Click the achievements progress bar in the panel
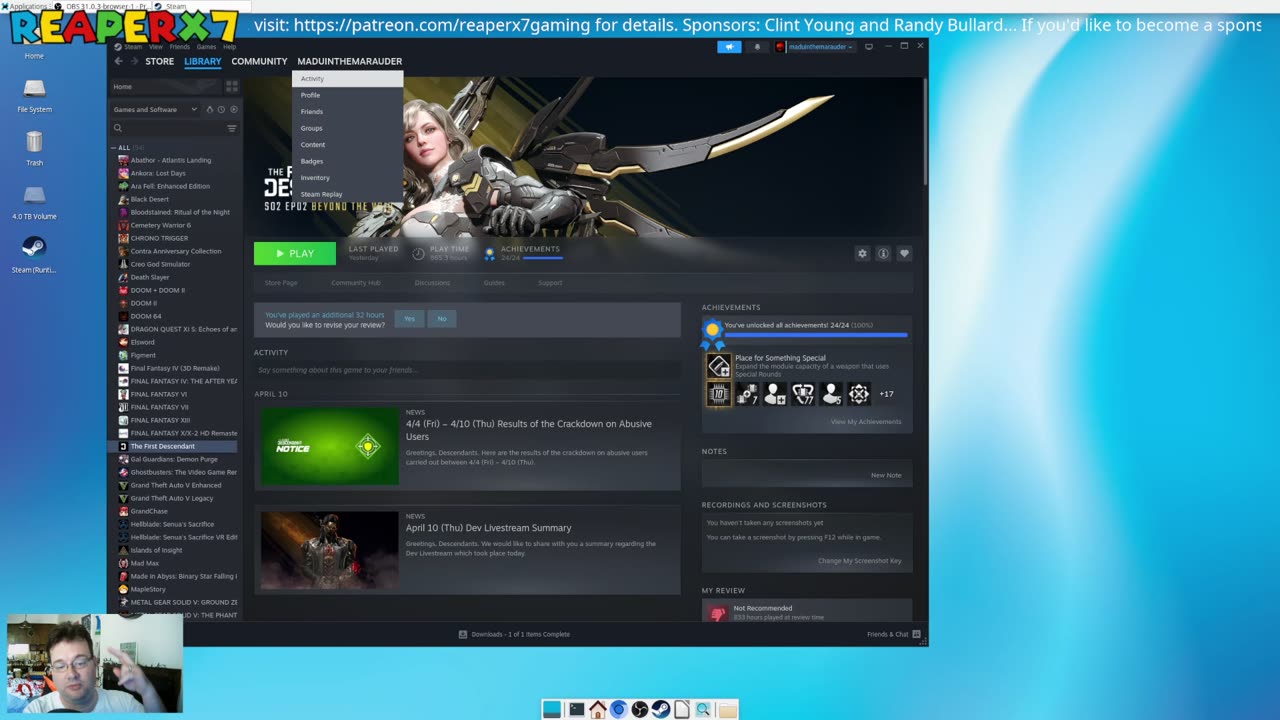The height and width of the screenshot is (720, 1280). coord(816,335)
